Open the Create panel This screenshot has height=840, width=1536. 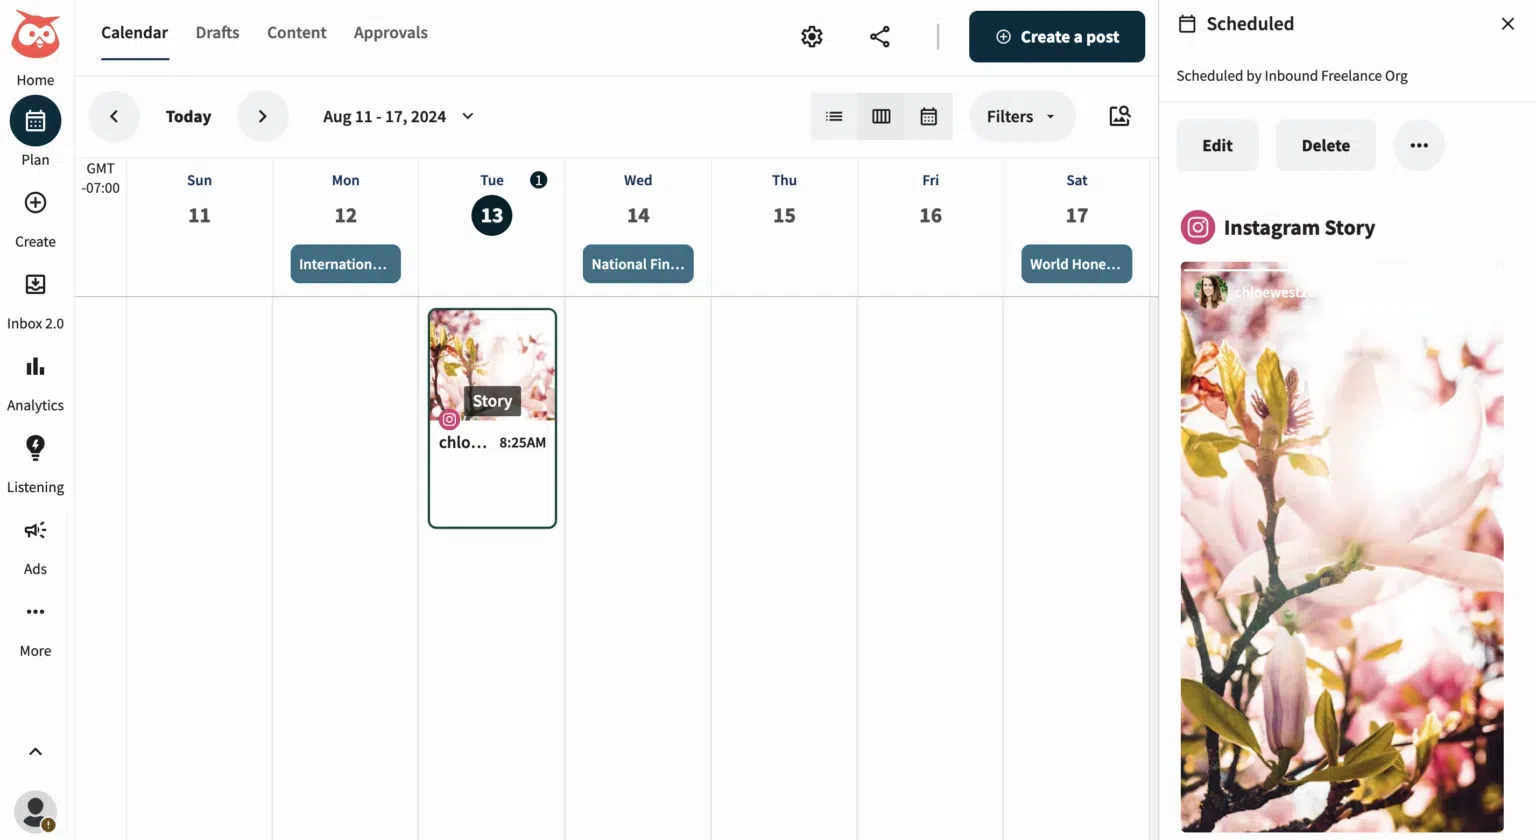[x=36, y=202]
